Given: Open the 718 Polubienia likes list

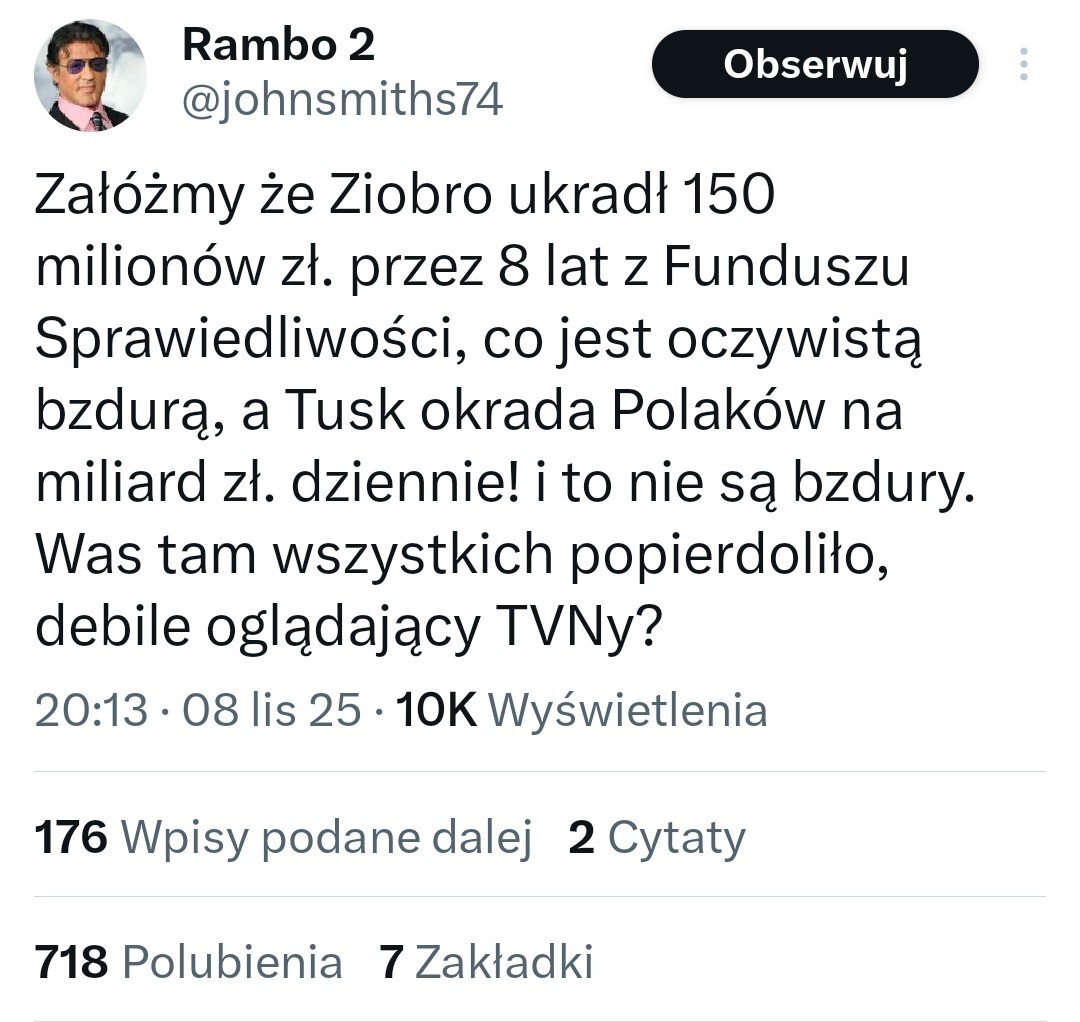Looking at the screenshot, I should 189,962.
